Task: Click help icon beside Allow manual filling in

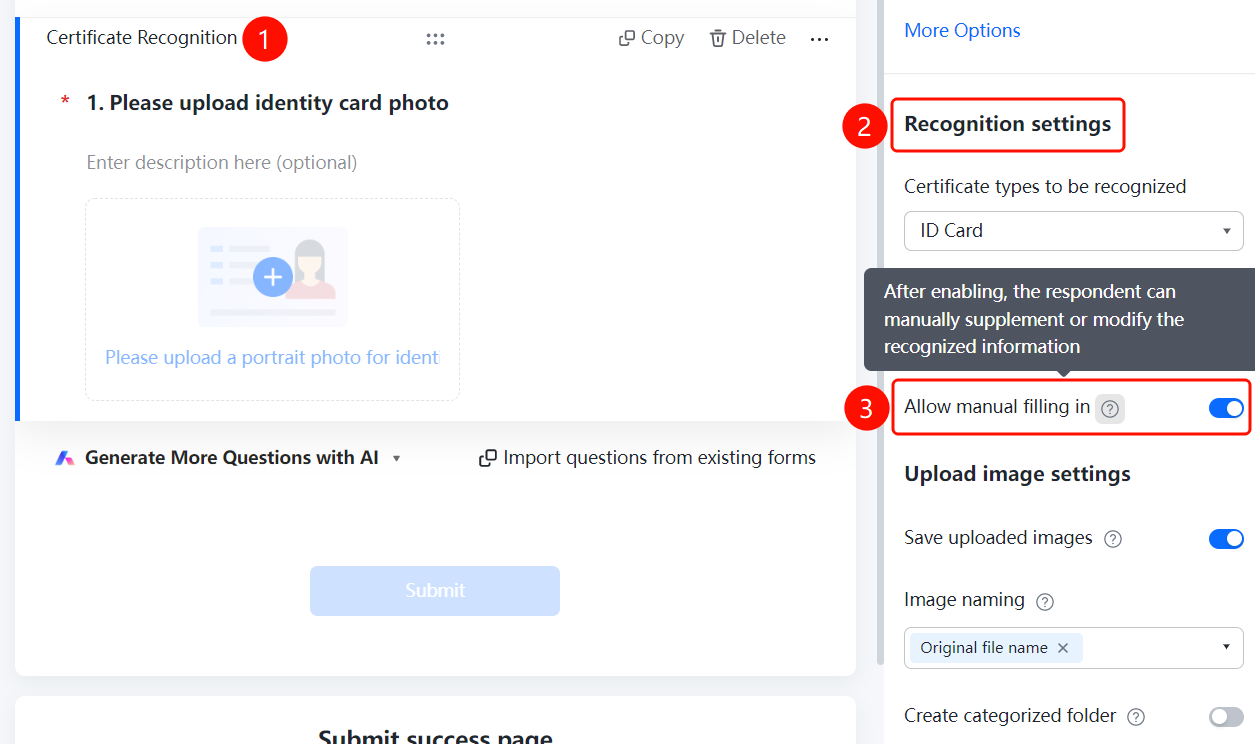Action: point(1110,408)
